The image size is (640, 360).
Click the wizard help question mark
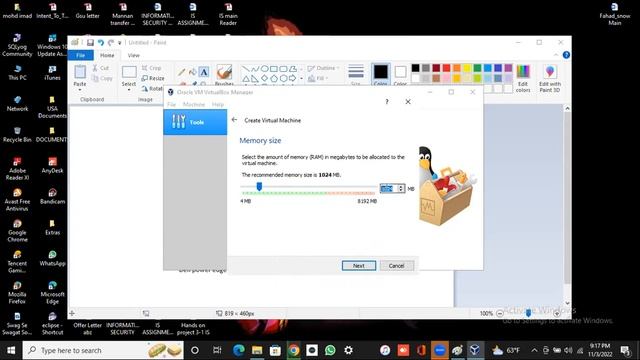[x=387, y=102]
